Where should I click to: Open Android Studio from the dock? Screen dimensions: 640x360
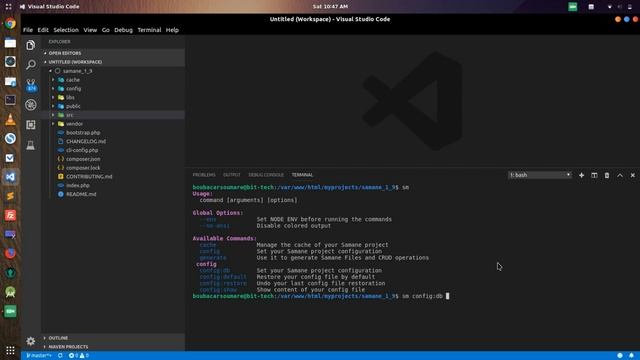pyautogui.click(x=10, y=292)
